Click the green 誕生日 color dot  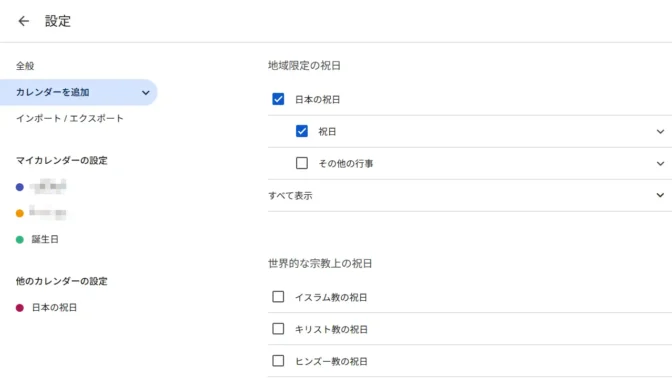20,240
